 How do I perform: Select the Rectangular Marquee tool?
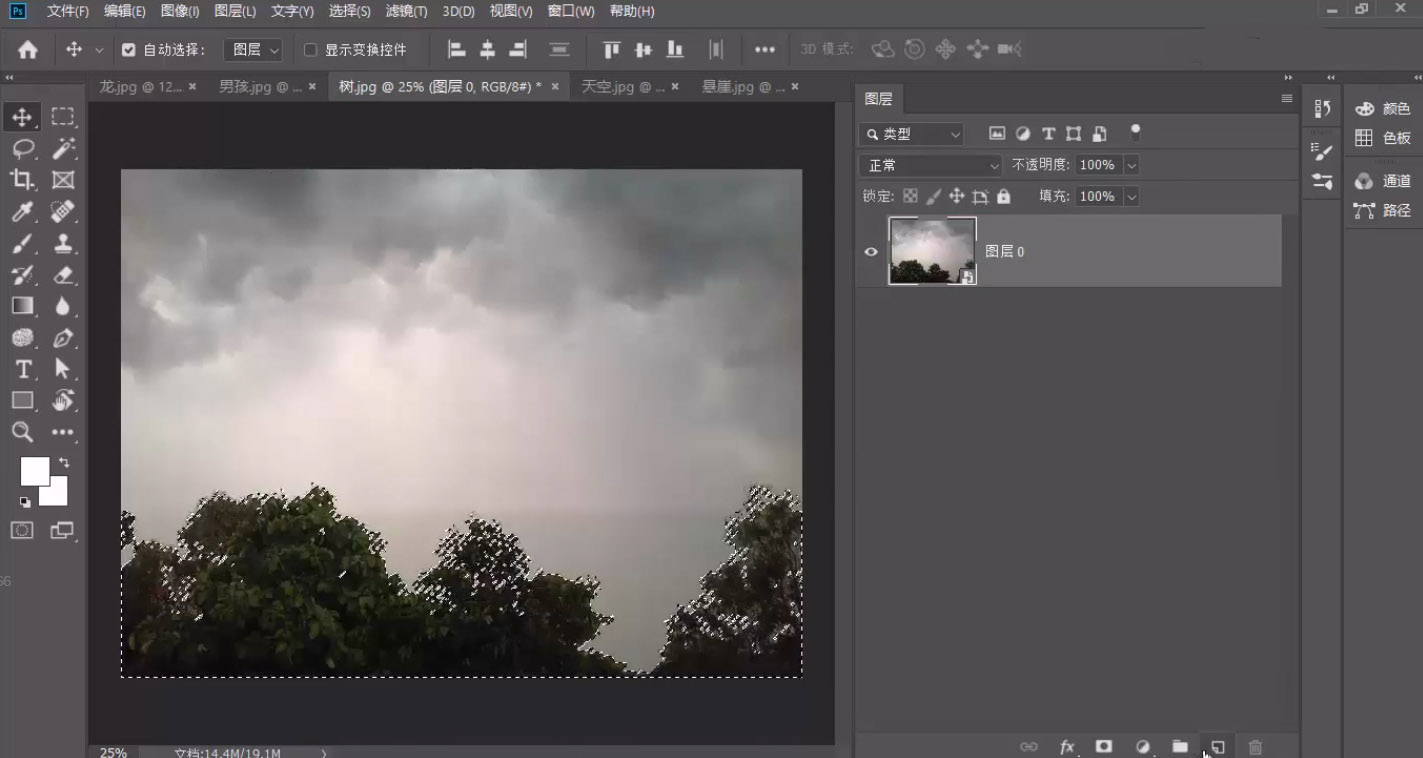[63, 117]
